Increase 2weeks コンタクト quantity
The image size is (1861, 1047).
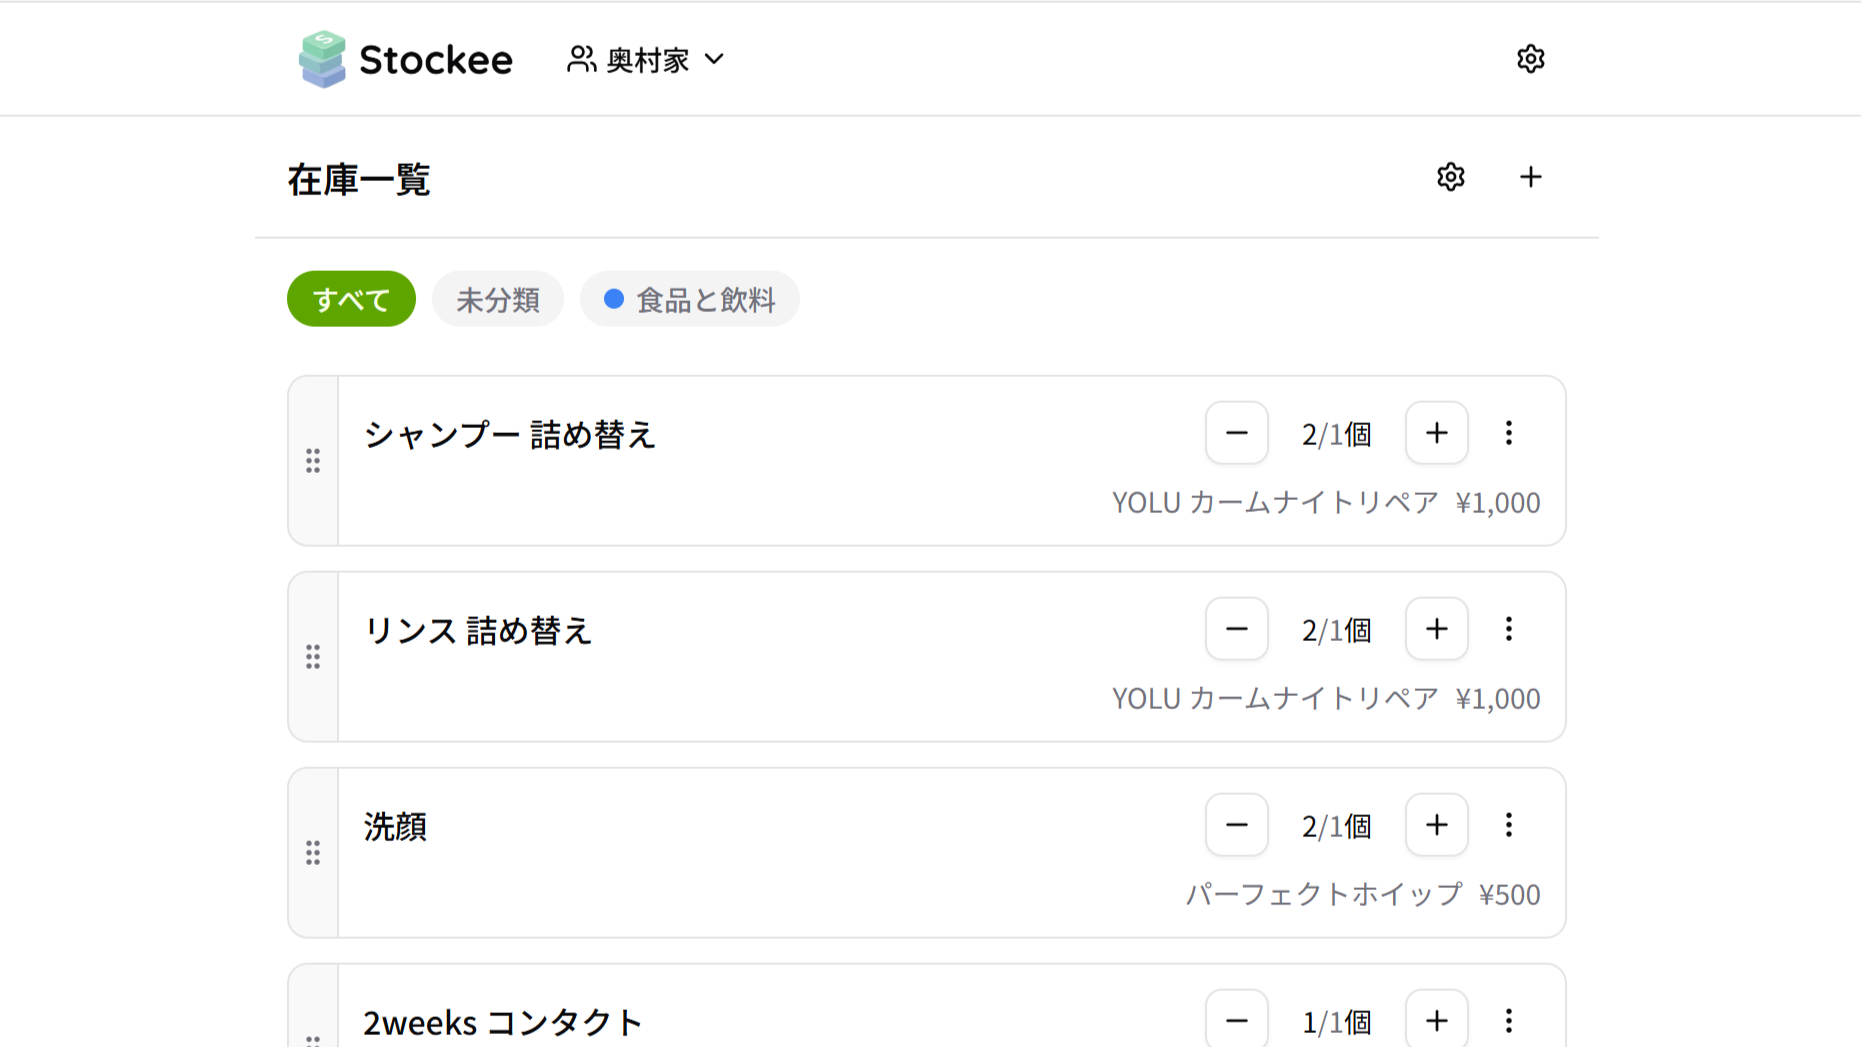tap(1436, 1020)
